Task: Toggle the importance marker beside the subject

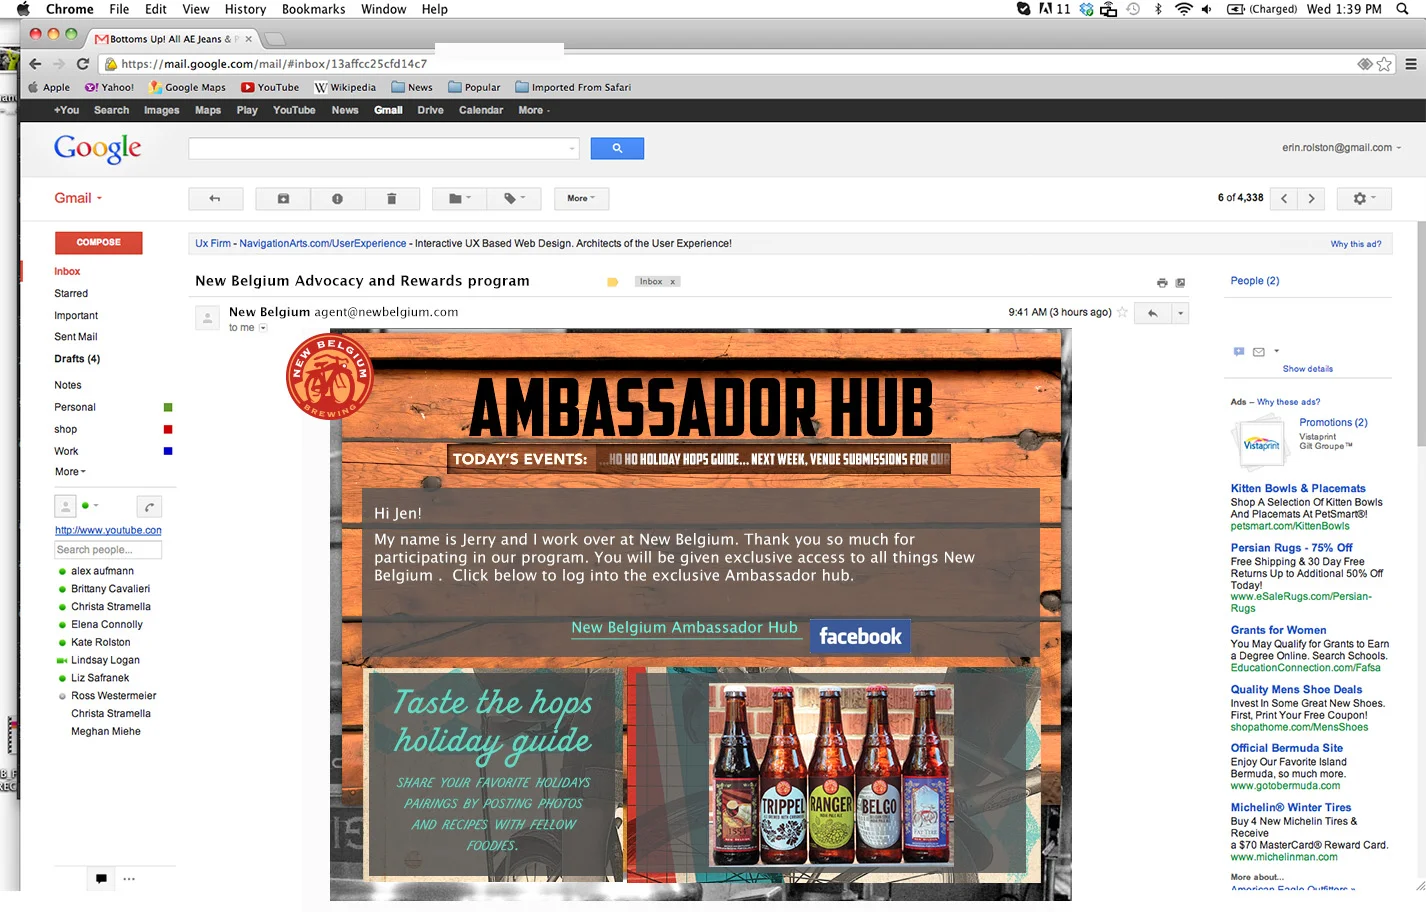Action: (x=611, y=282)
